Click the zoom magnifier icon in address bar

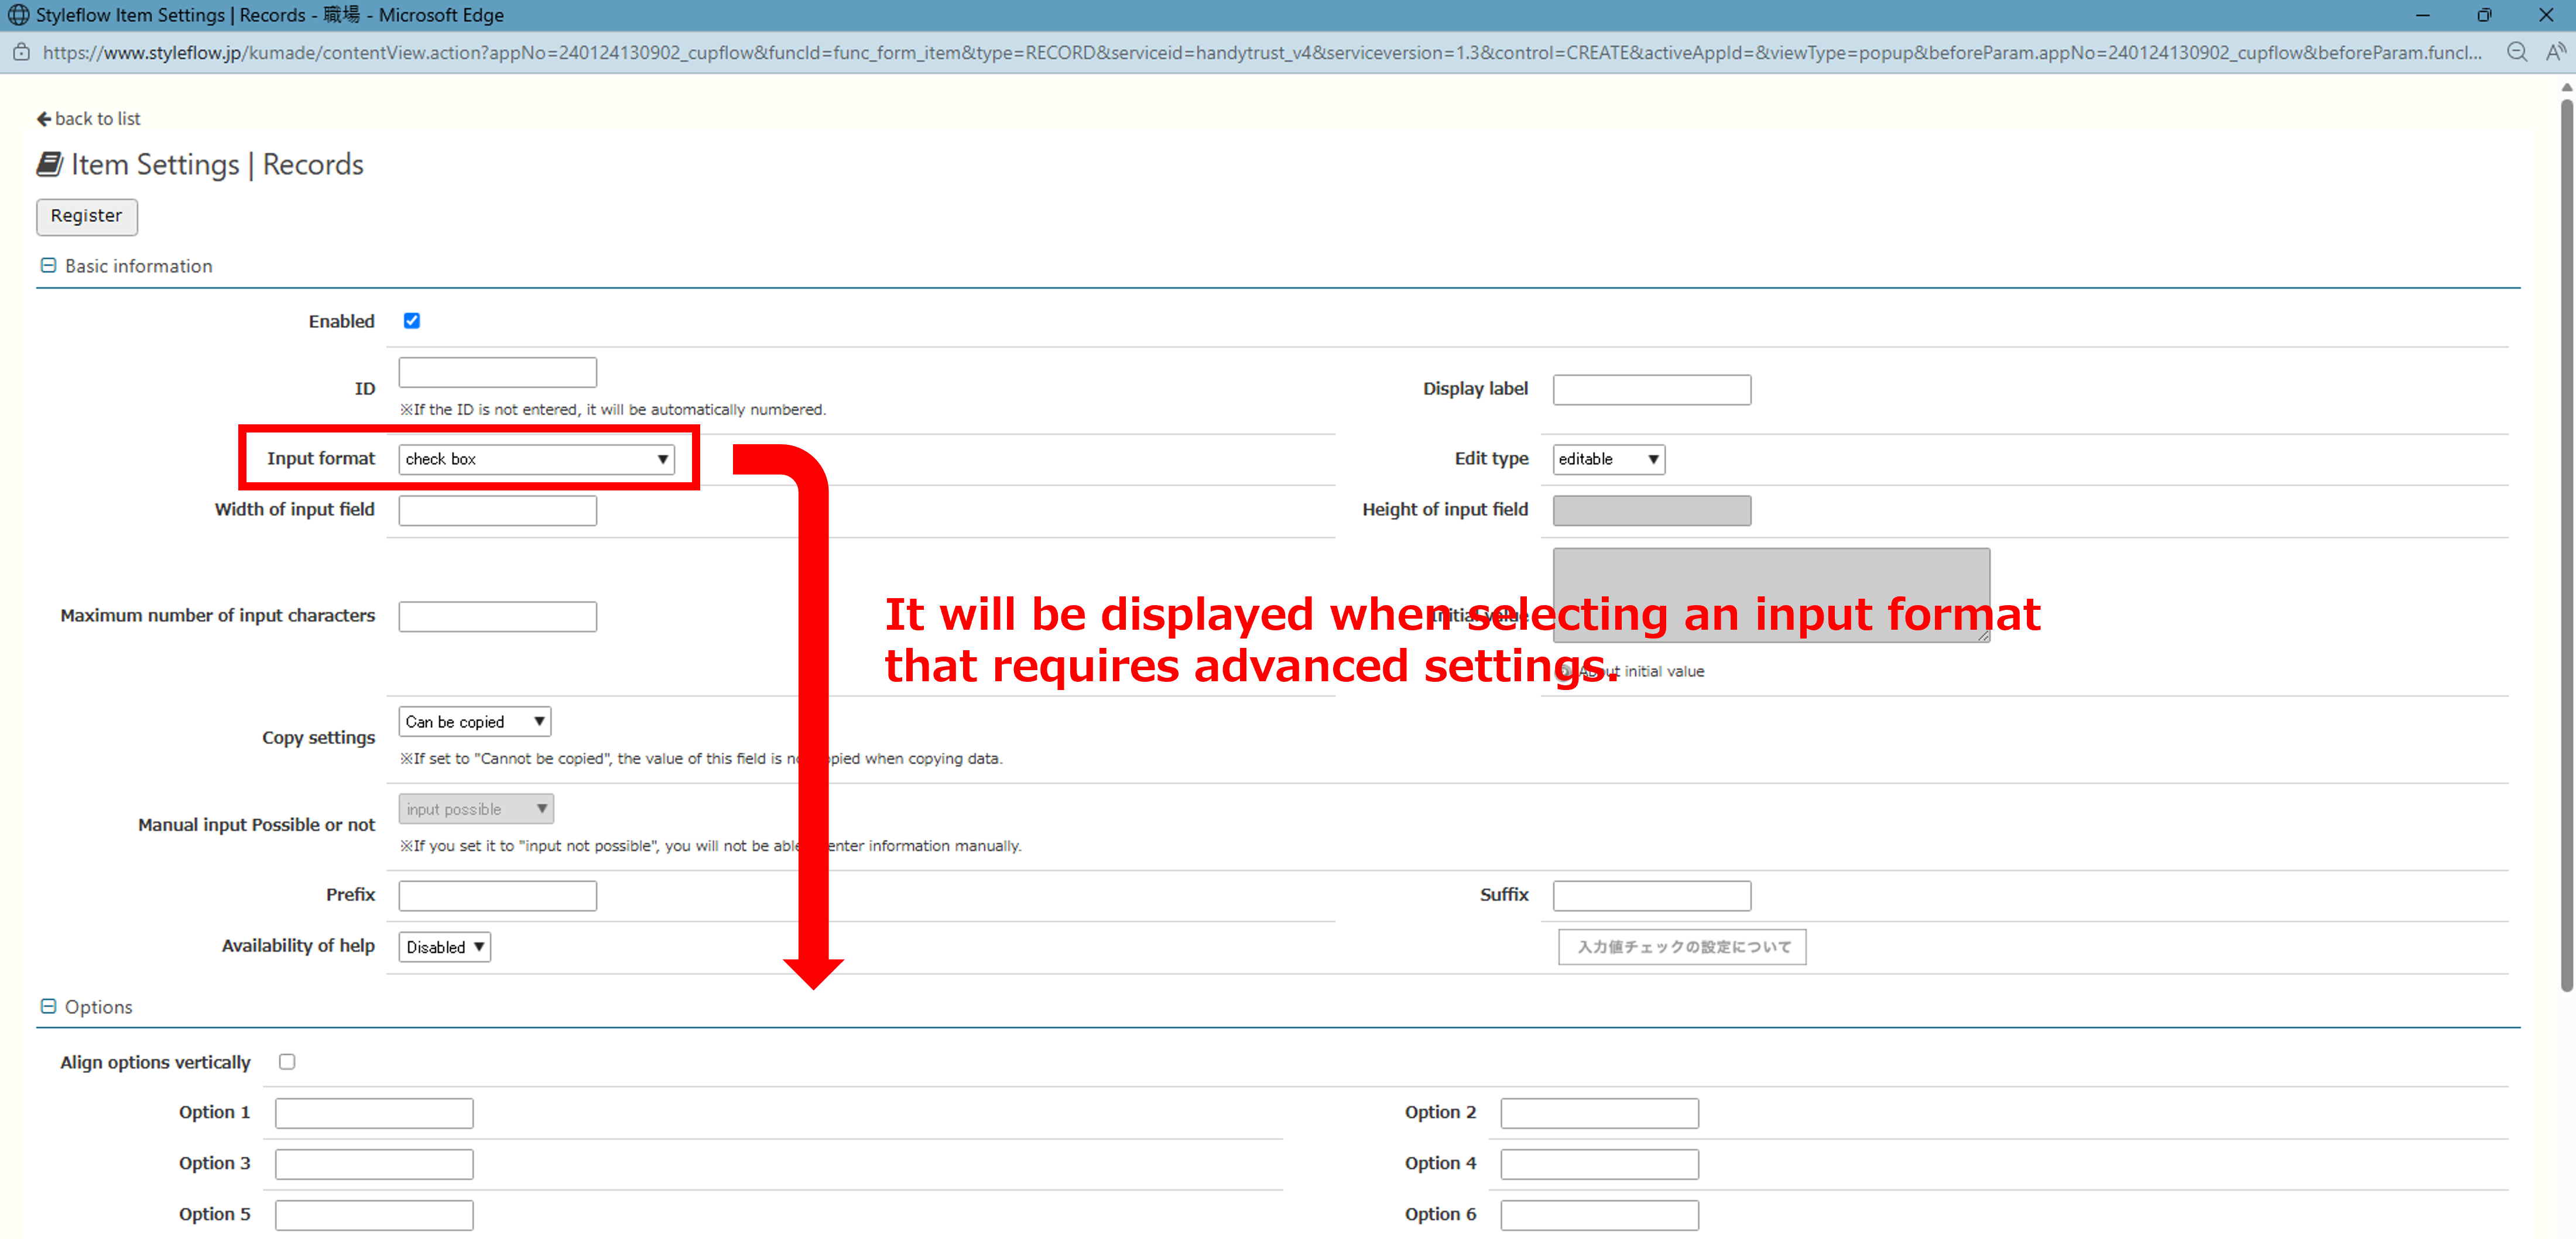pos(2516,52)
